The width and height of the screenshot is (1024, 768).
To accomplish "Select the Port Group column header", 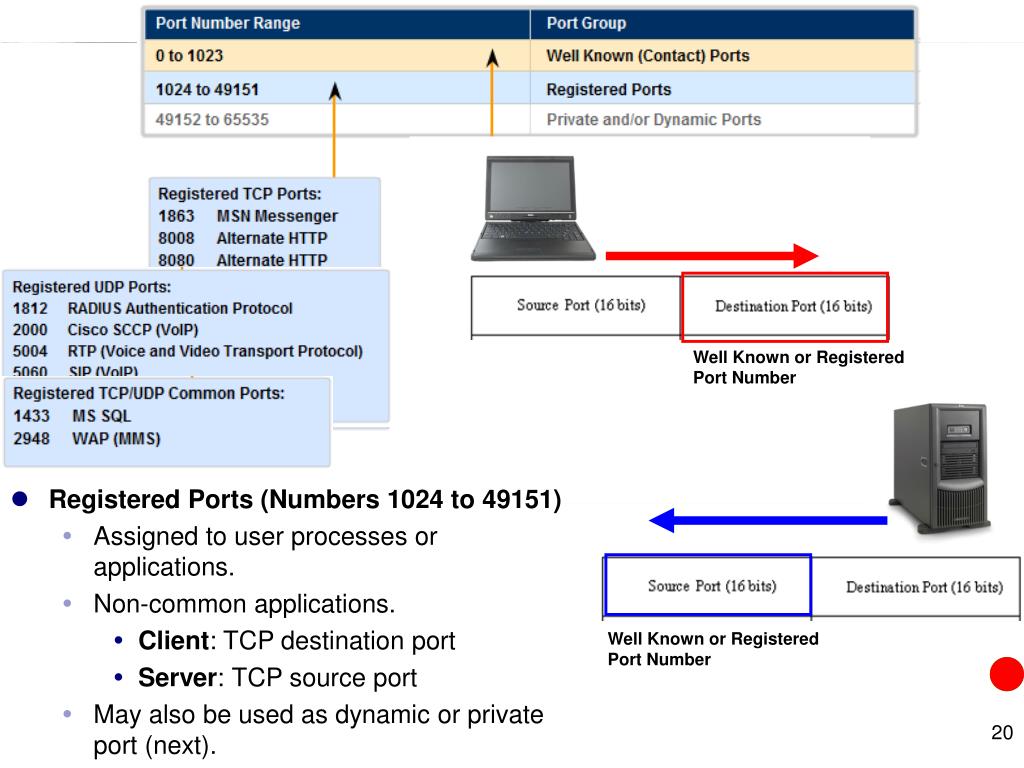I will pos(586,23).
